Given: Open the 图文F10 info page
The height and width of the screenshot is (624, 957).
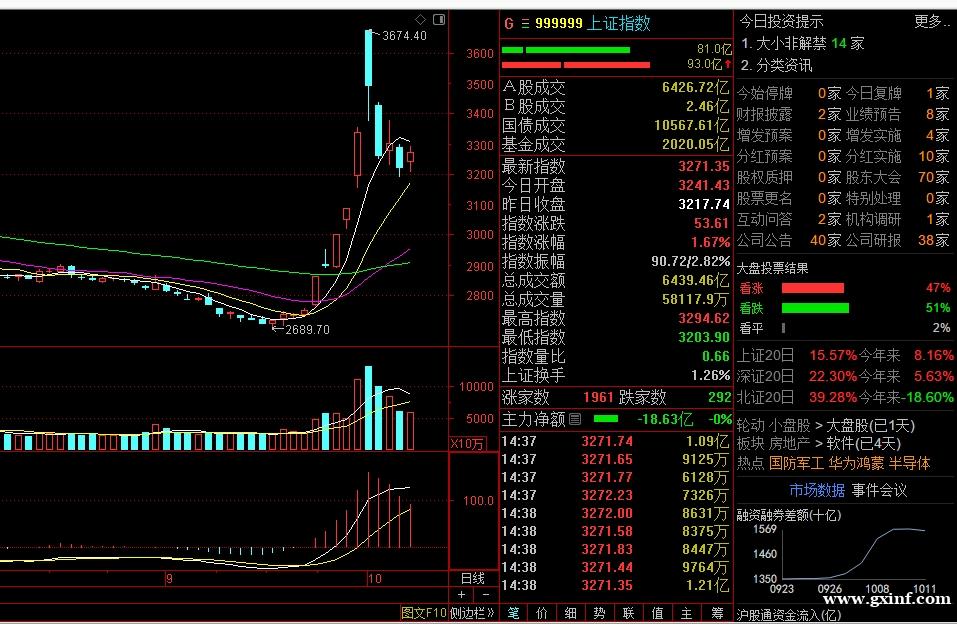Looking at the screenshot, I should [423, 613].
